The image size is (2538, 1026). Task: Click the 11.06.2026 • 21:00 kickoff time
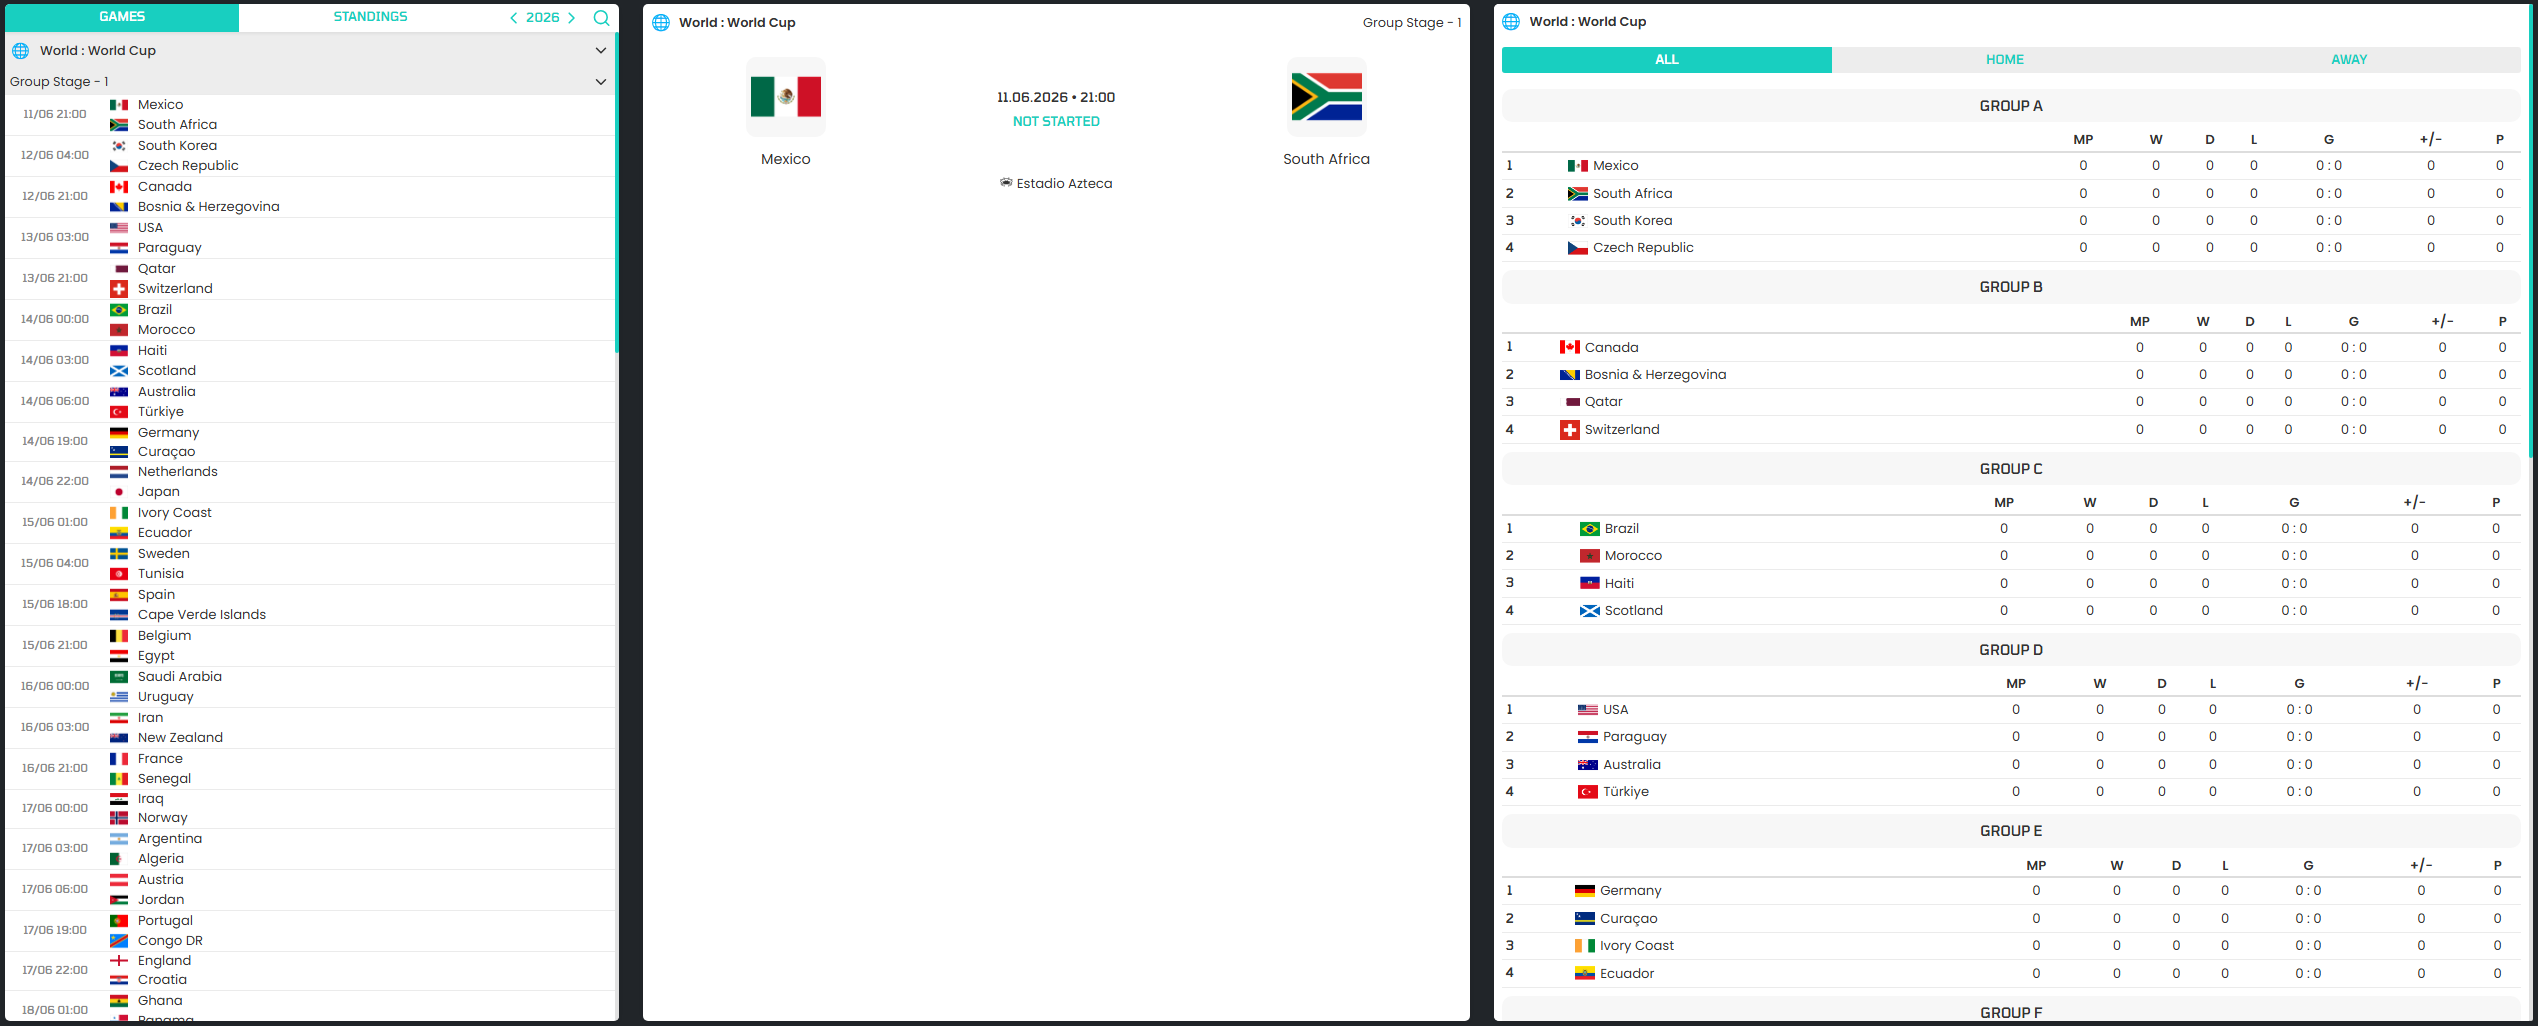[x=1056, y=97]
